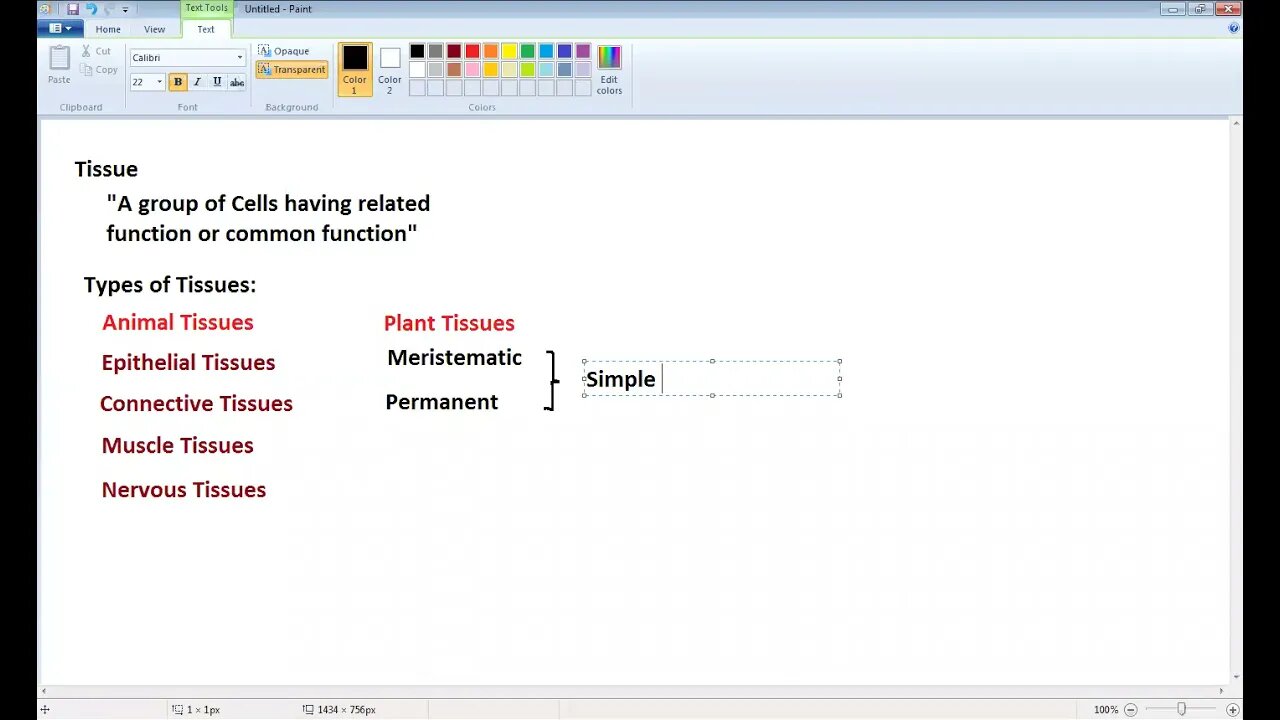Click the Cut scissors button
This screenshot has width=1280, height=720.
(x=96, y=51)
